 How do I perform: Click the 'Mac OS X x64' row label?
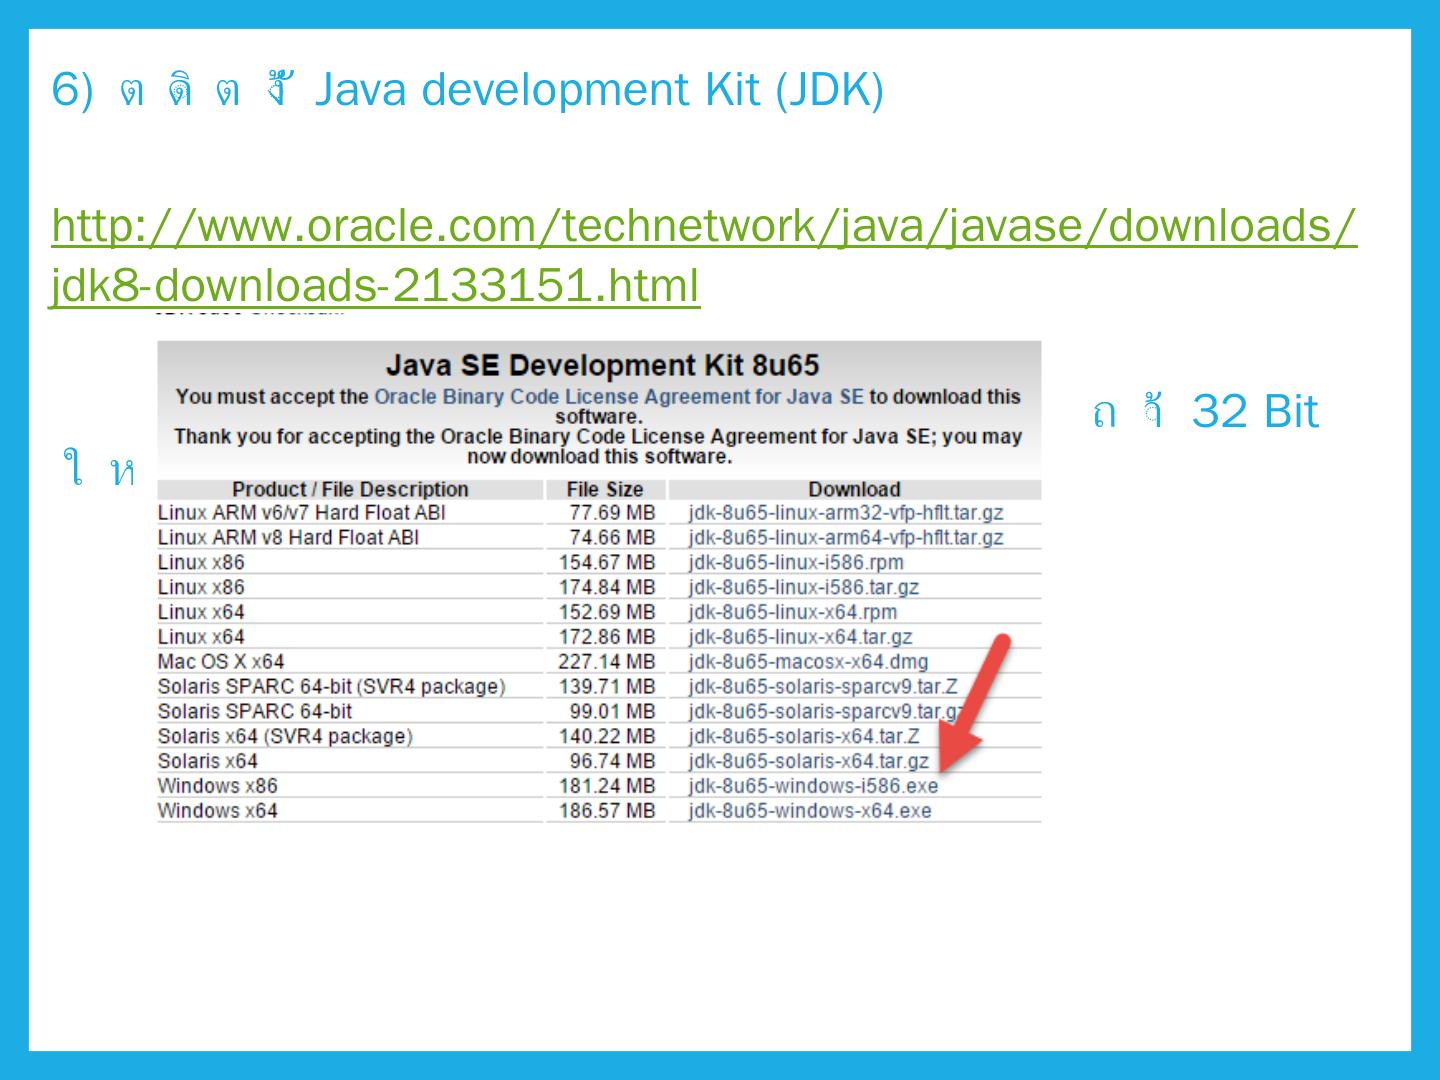pyautogui.click(x=220, y=662)
